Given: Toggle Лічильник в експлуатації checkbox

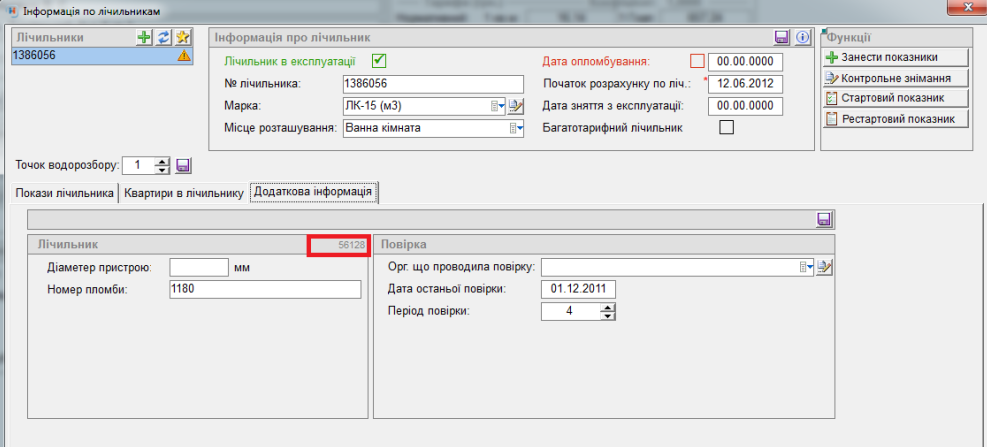Looking at the screenshot, I should click(x=379, y=60).
